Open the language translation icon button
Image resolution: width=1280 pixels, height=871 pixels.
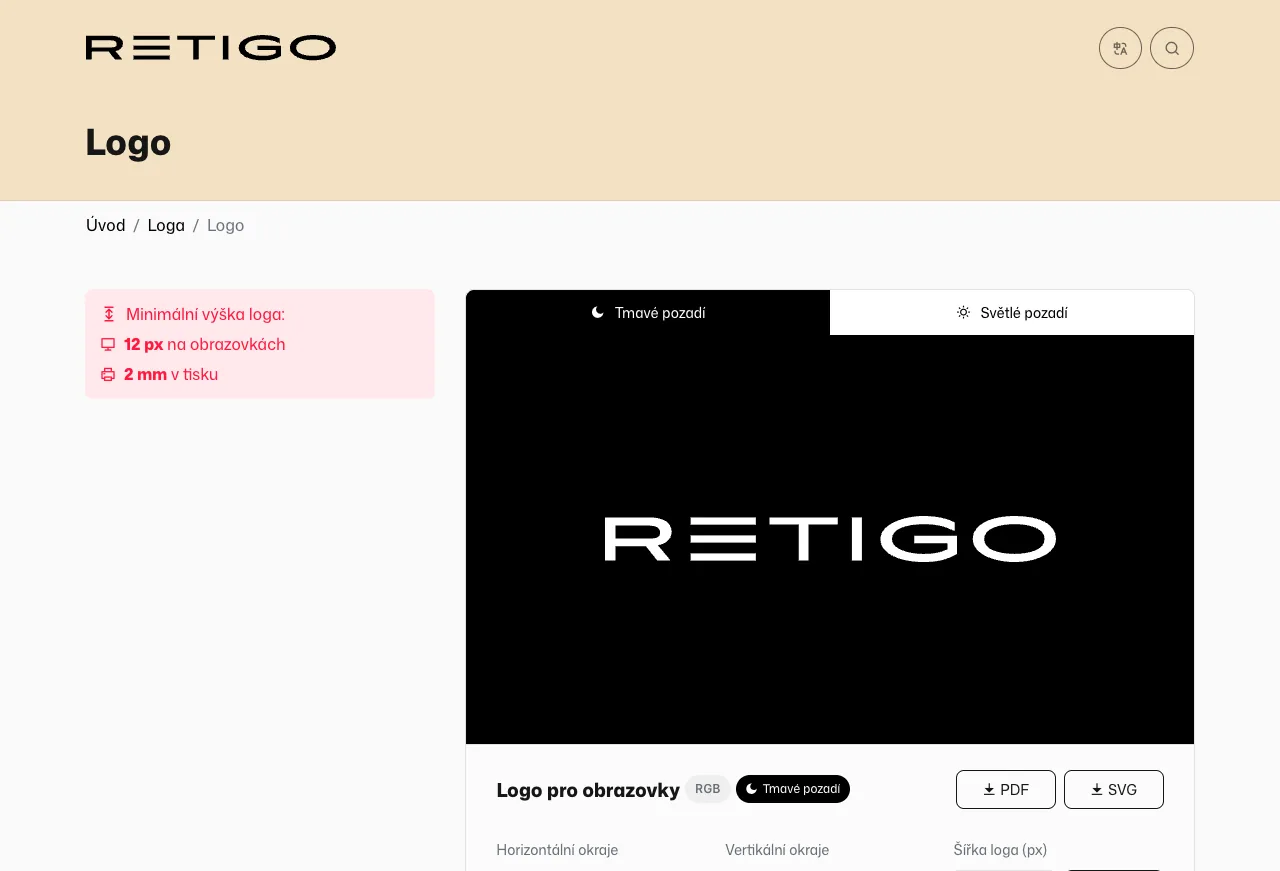pyautogui.click(x=1120, y=48)
